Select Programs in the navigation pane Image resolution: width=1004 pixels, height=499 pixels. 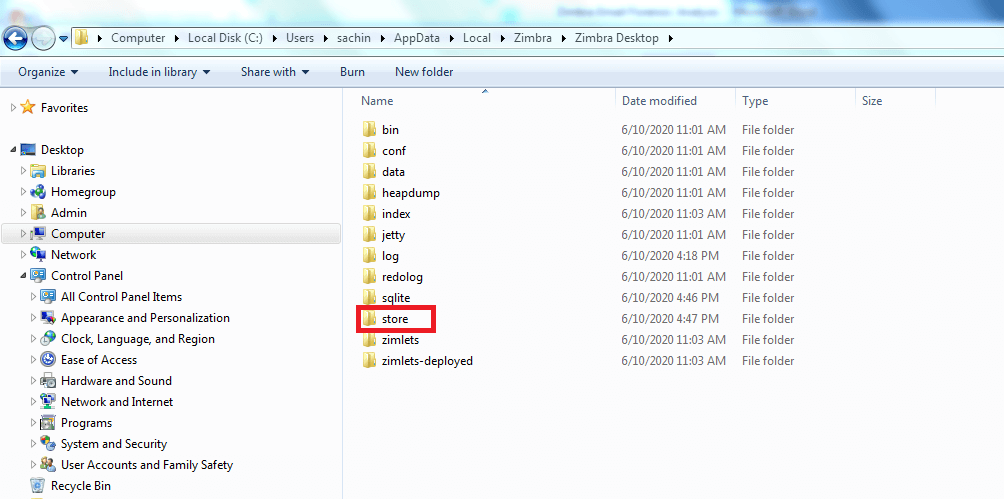pos(86,423)
